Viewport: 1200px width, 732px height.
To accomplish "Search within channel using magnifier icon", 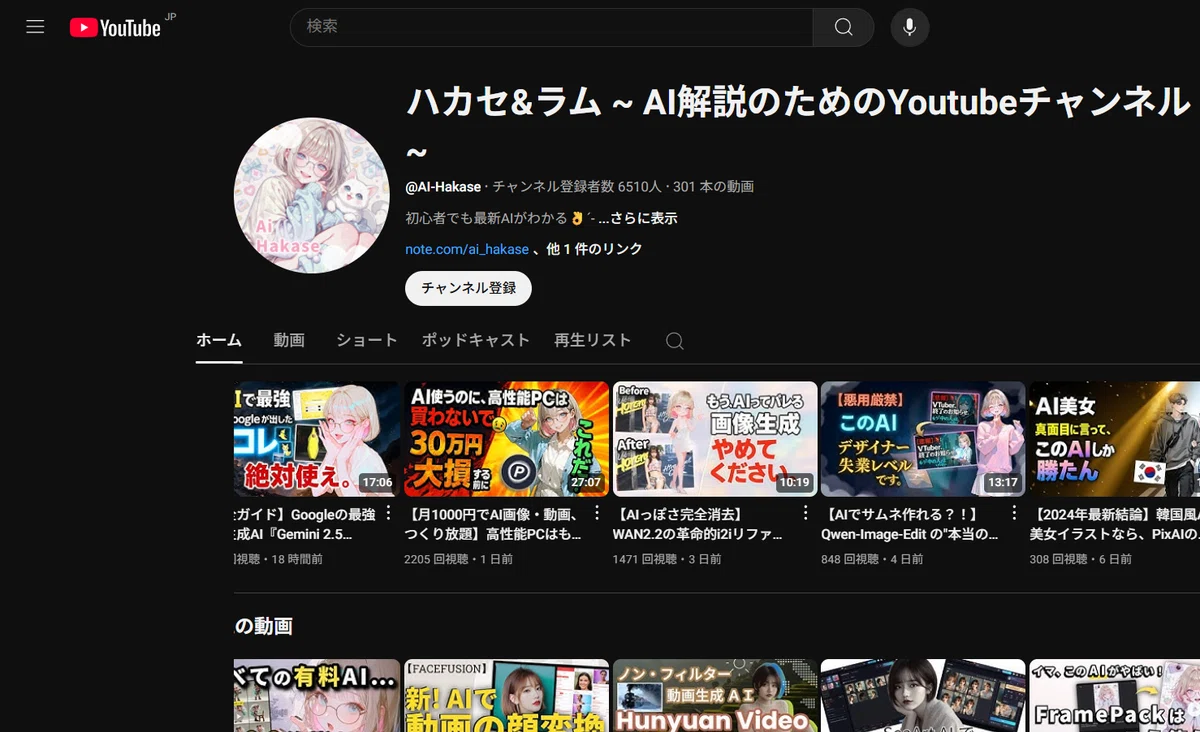I will click(x=675, y=341).
